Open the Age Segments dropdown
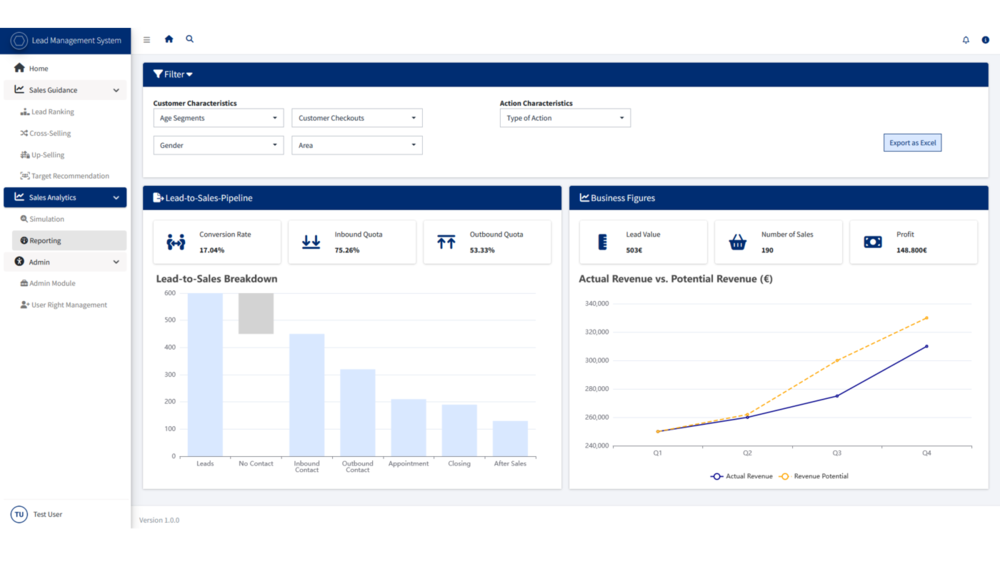 pyautogui.click(x=218, y=118)
